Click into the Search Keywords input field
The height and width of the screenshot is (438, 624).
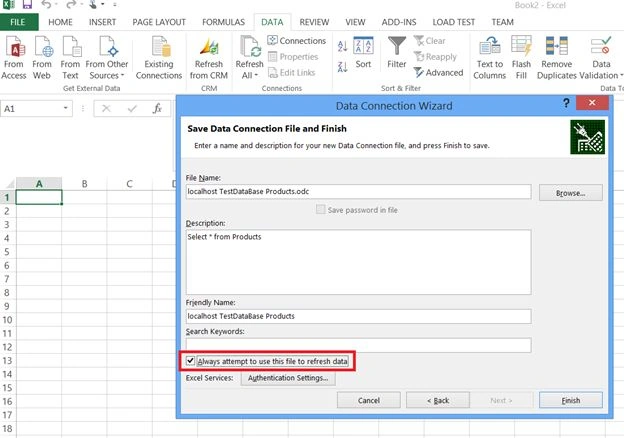pos(359,345)
